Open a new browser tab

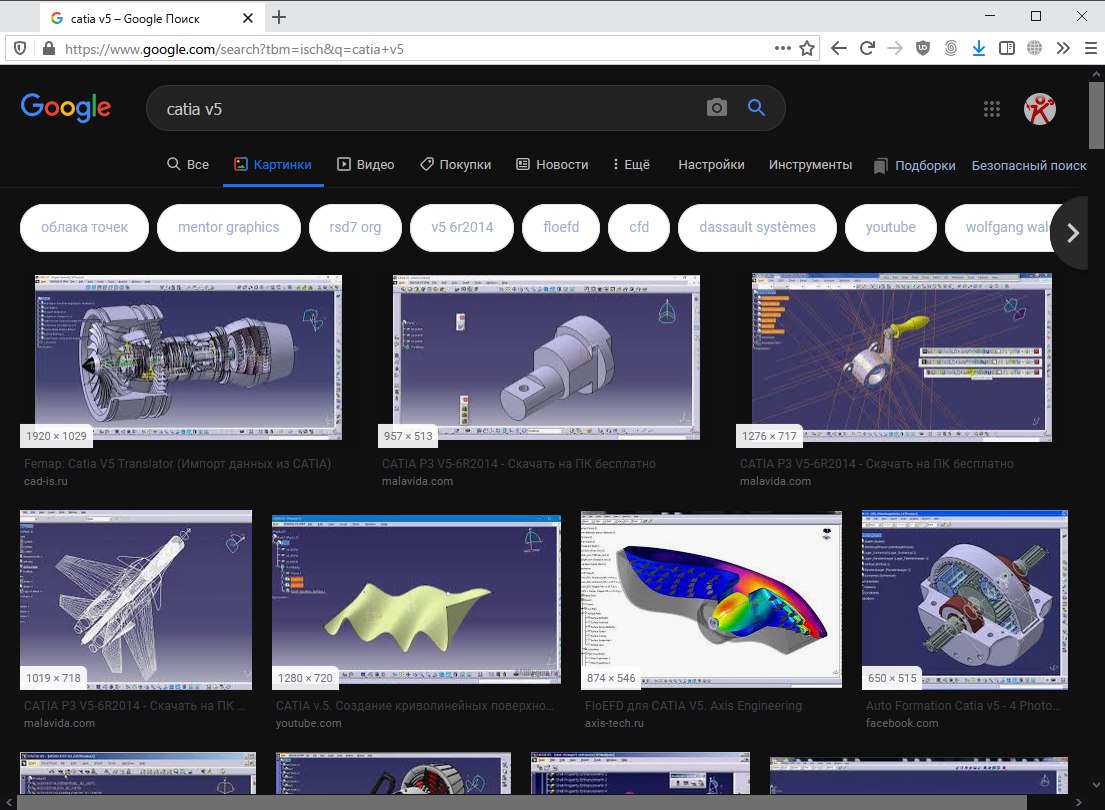click(279, 18)
